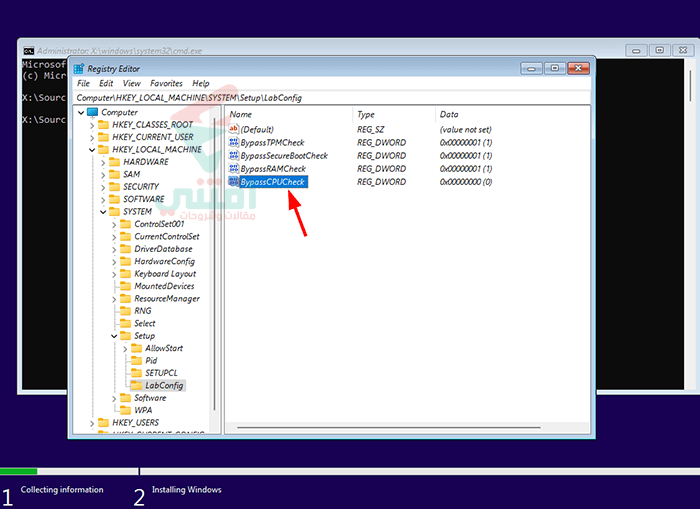The image size is (700, 509).
Task: Click the HKEY_LOCAL_MACHINE folder icon
Action: [x=104, y=150]
